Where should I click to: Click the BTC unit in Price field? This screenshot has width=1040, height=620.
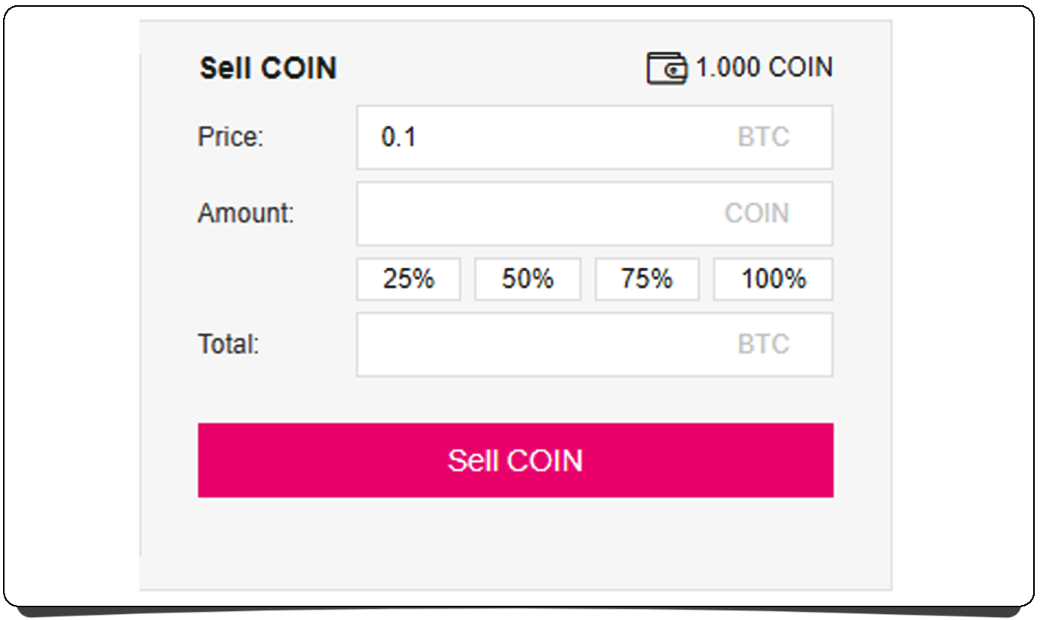[763, 137]
